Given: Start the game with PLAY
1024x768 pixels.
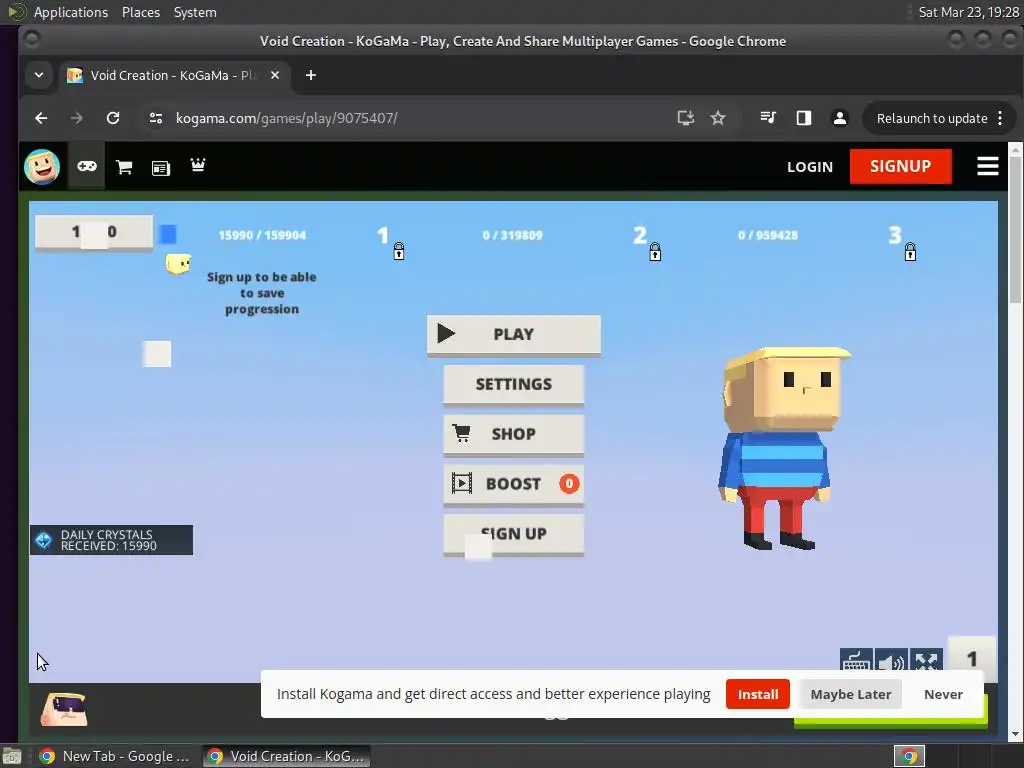Looking at the screenshot, I should coord(514,334).
